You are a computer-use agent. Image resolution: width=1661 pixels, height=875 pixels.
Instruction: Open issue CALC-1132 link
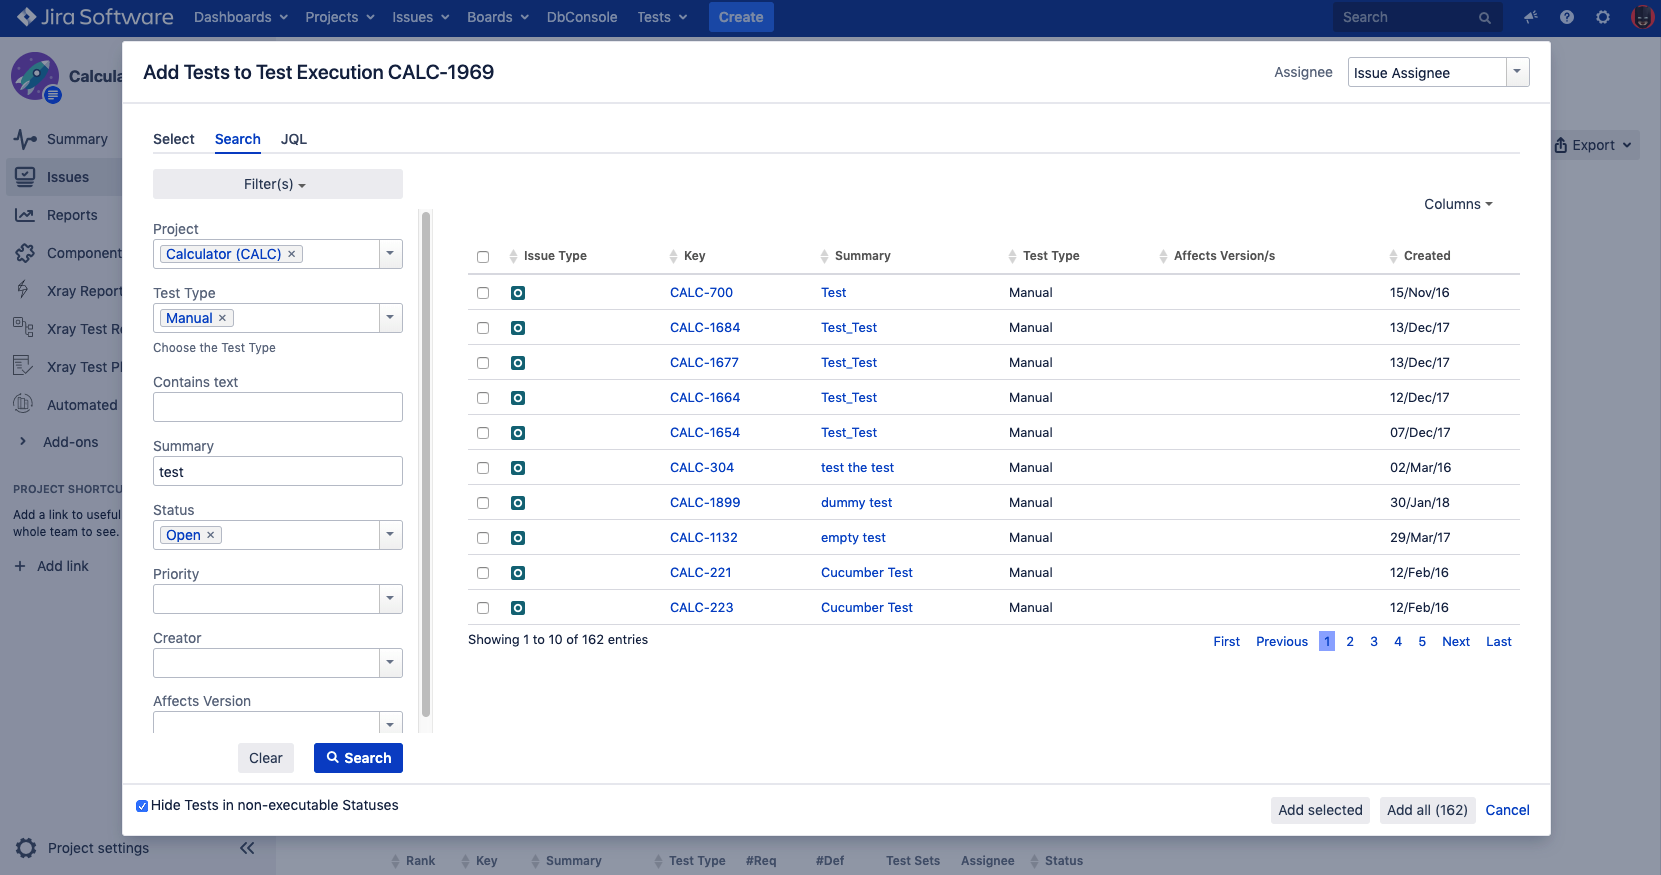pos(704,538)
